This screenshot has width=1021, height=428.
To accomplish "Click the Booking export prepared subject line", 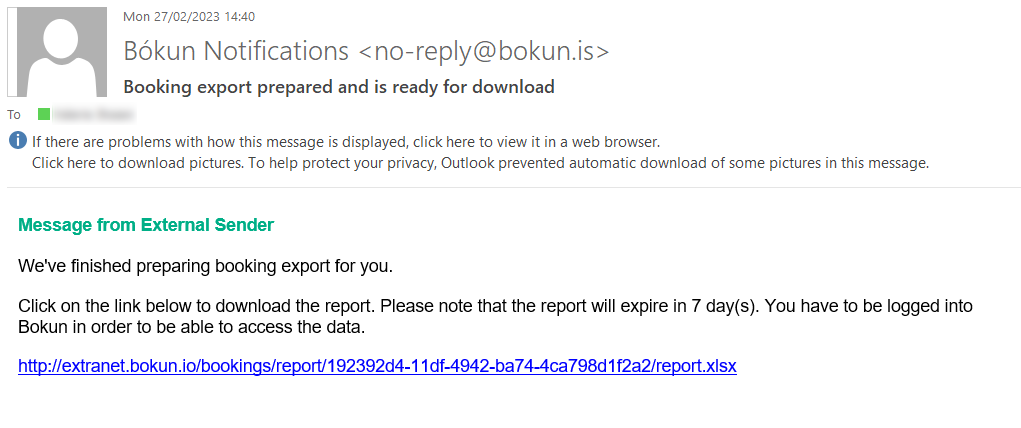I will pos(339,87).
